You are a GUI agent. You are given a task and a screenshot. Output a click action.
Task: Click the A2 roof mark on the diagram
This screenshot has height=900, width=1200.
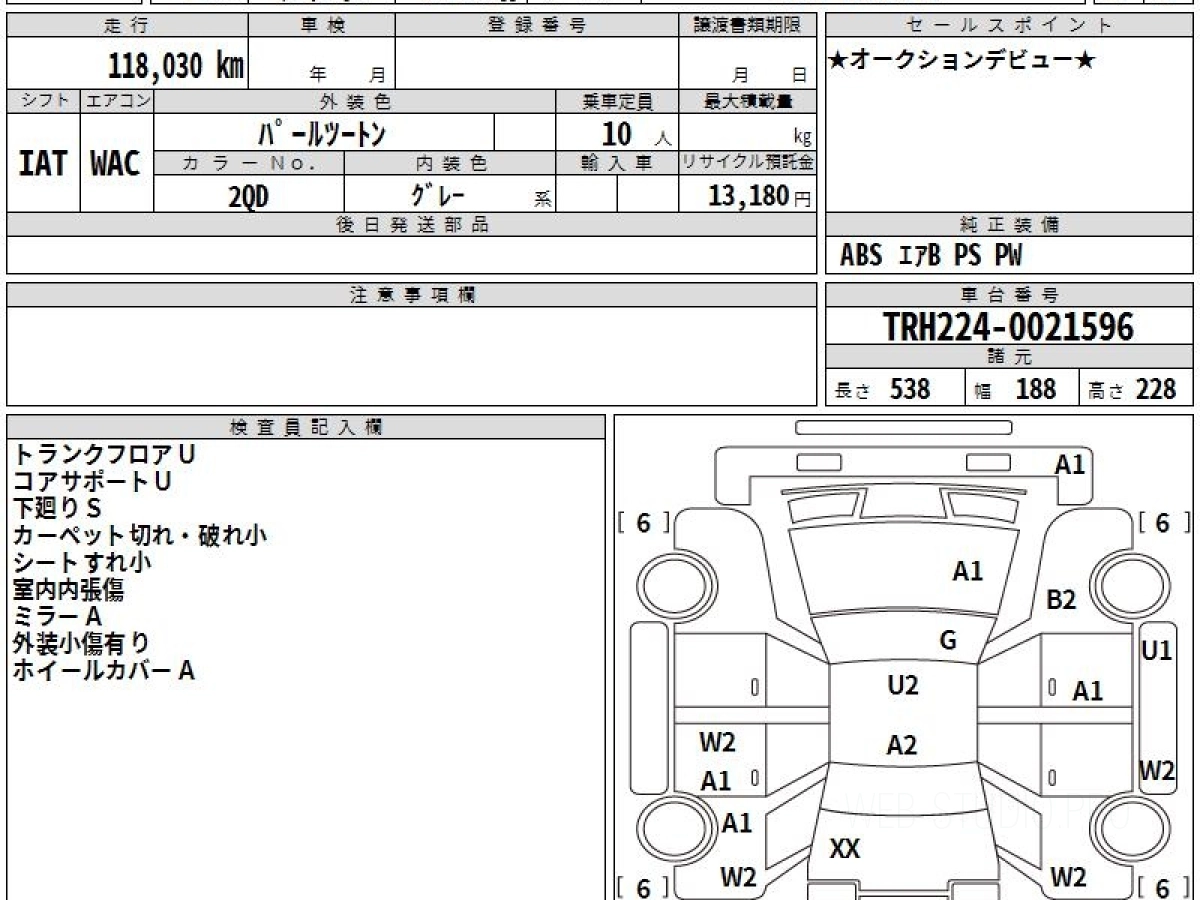pos(902,745)
